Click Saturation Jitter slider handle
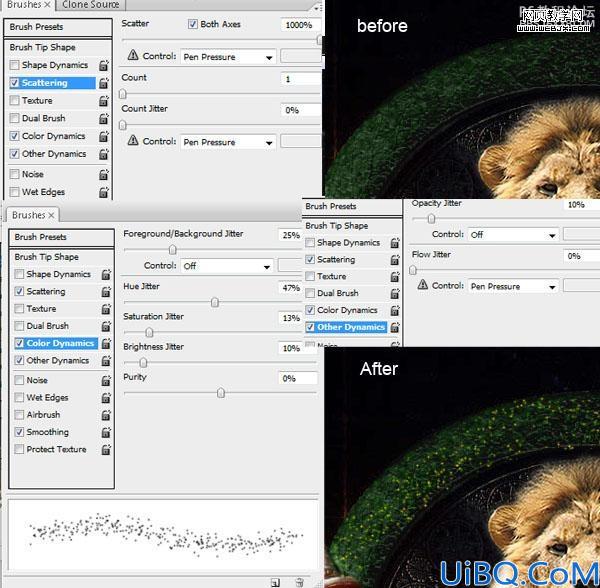Image resolution: width=600 pixels, height=588 pixels. pos(149,332)
